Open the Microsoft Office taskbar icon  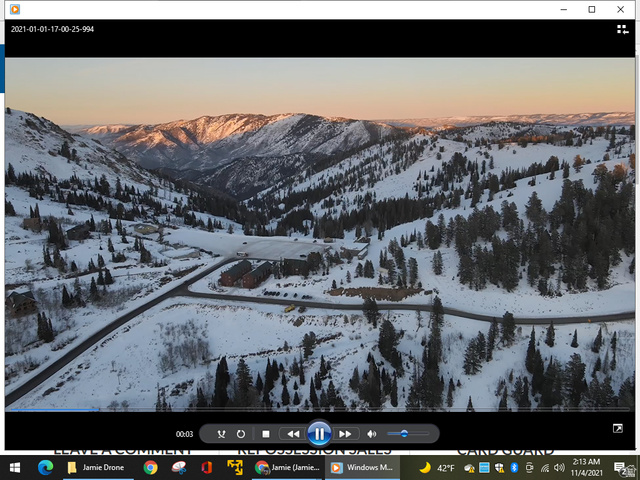207,467
